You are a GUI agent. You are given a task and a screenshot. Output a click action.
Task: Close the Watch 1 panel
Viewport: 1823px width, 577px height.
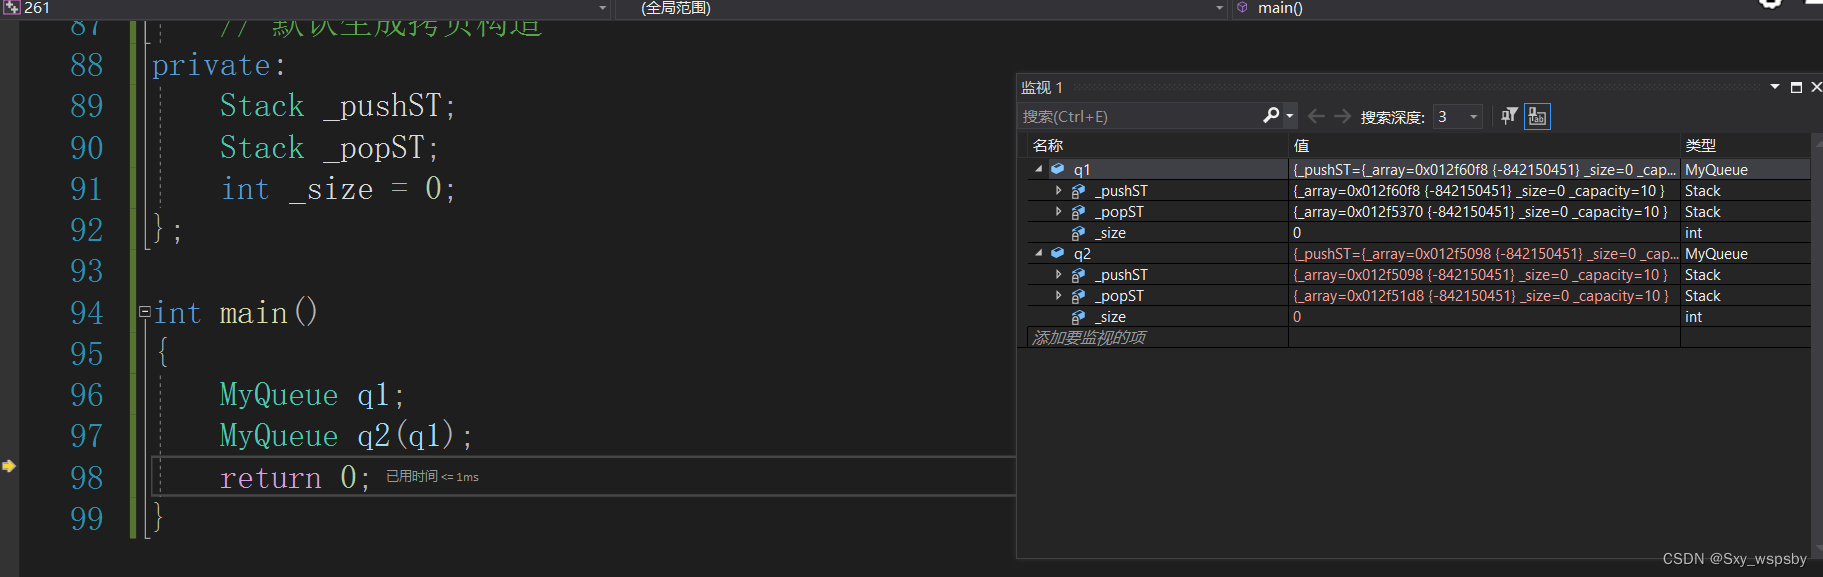[x=1816, y=87]
